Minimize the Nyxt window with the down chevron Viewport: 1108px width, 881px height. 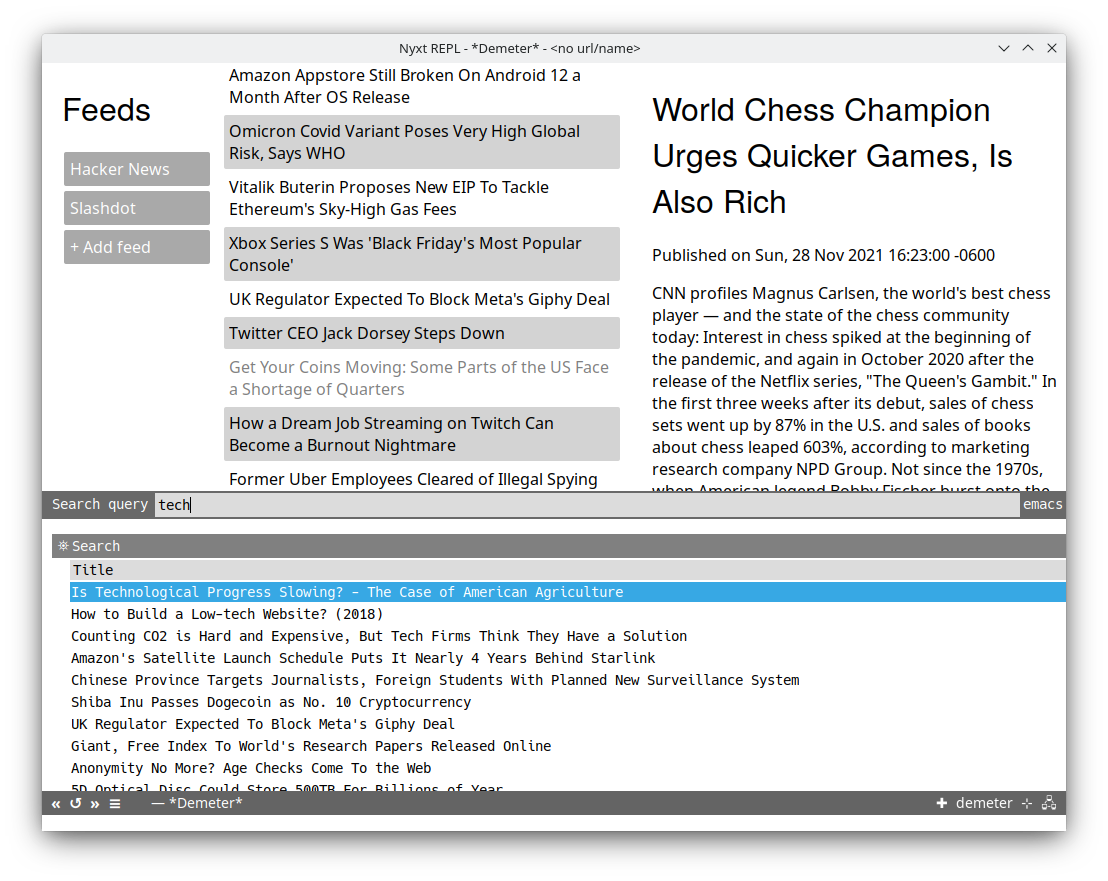pos(1003,48)
